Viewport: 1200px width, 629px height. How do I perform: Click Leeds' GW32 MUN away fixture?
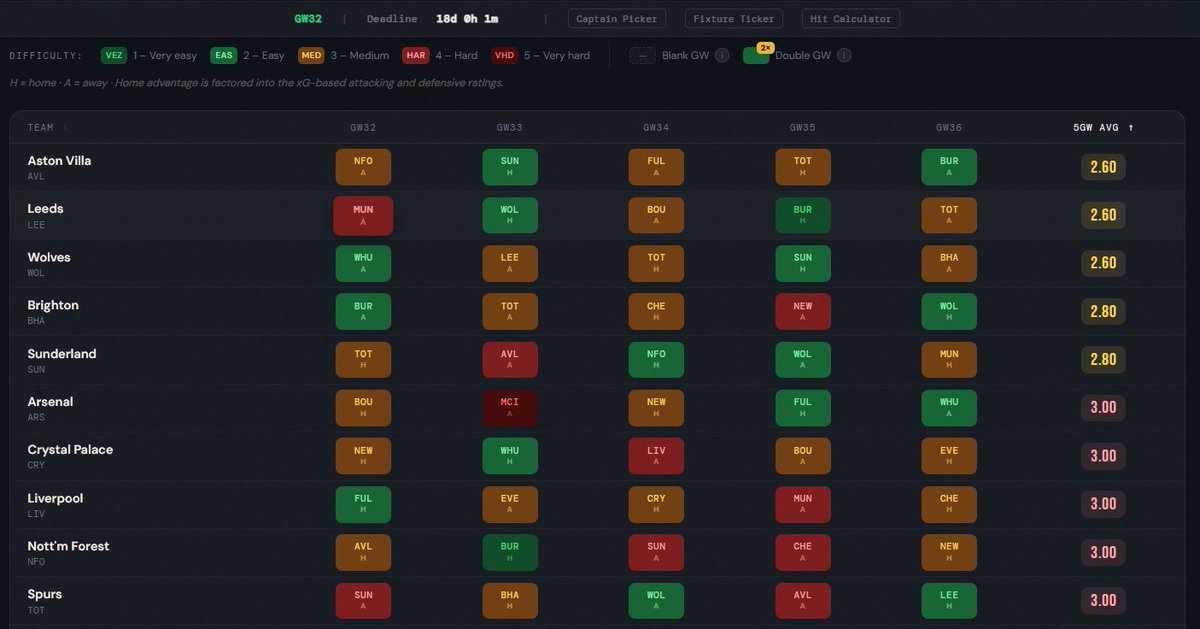click(363, 215)
